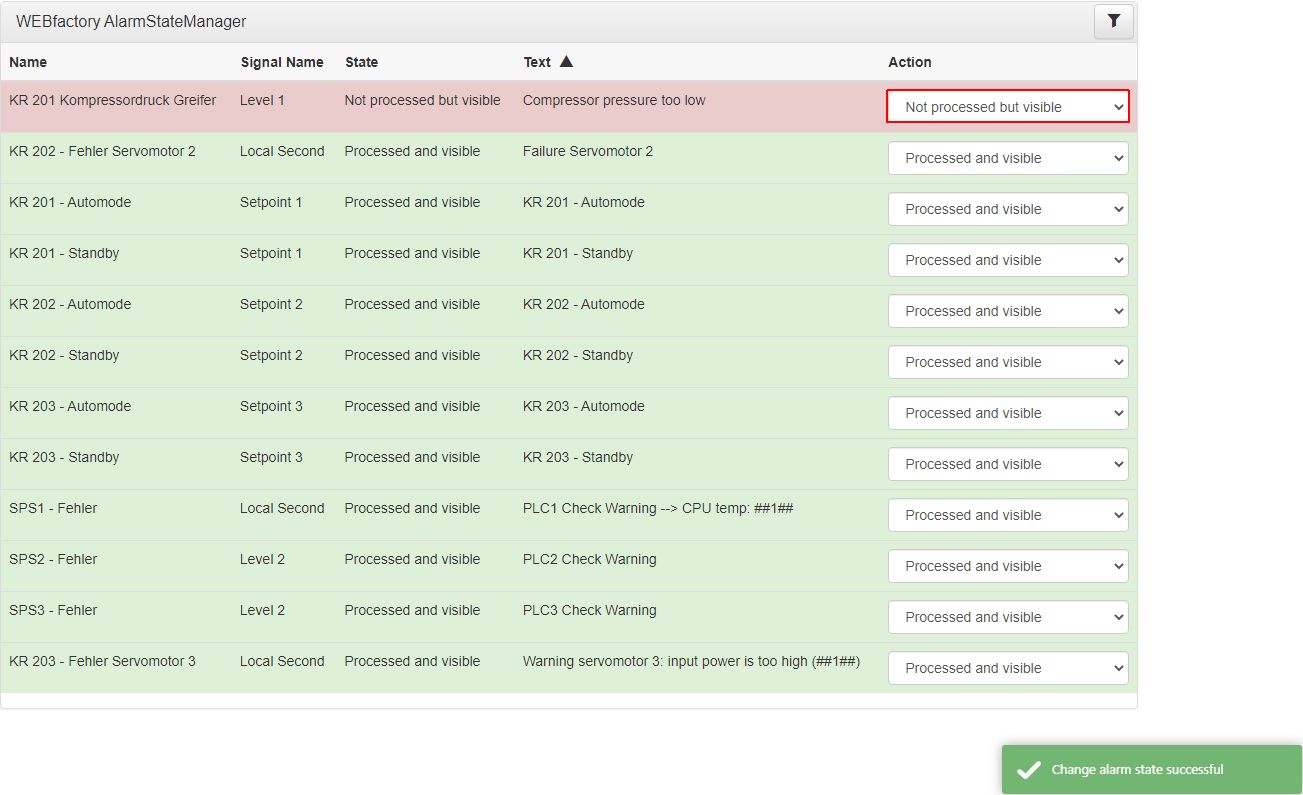Viewport: 1303px width, 795px height.
Task: Click PLC1 Check Warning CPU temp text
Action: (x=658, y=508)
